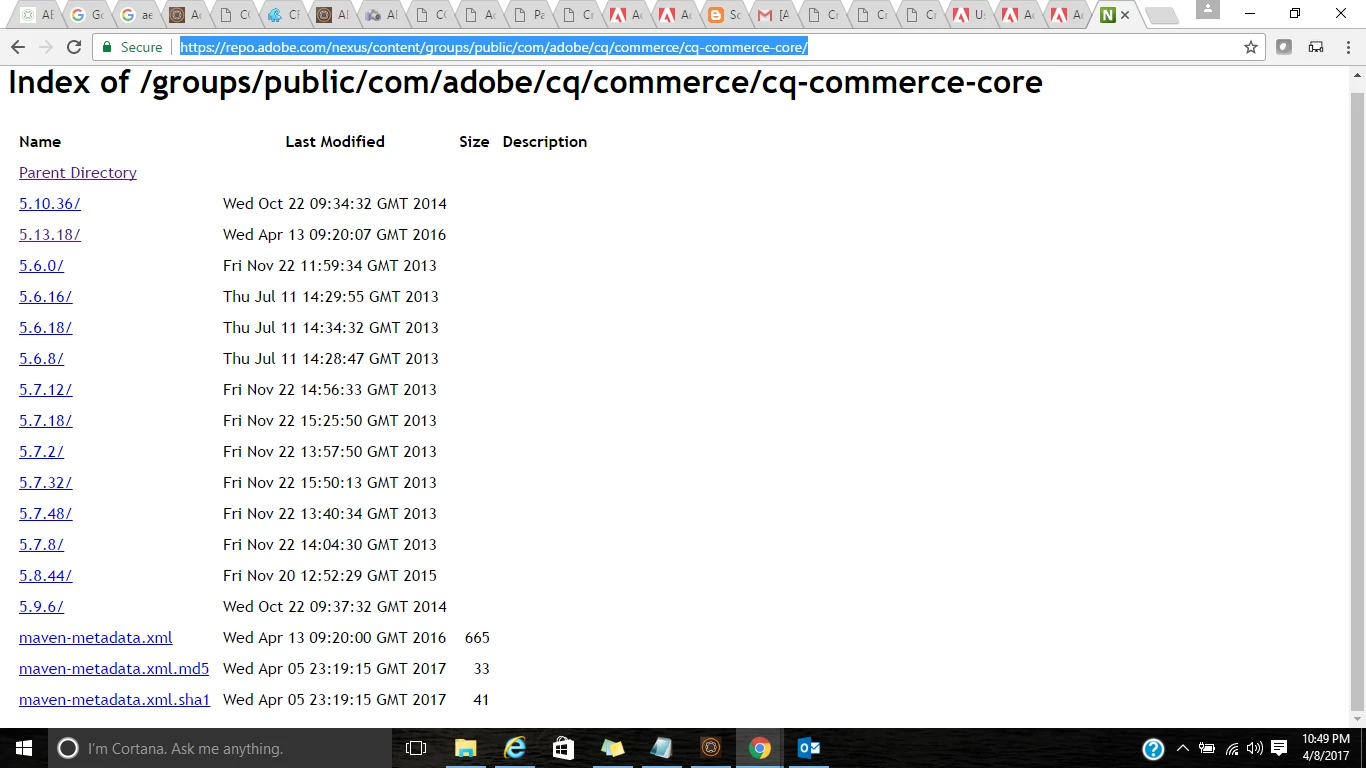1366x768 pixels.
Task: Open the Parent Directory link
Action: (x=78, y=173)
